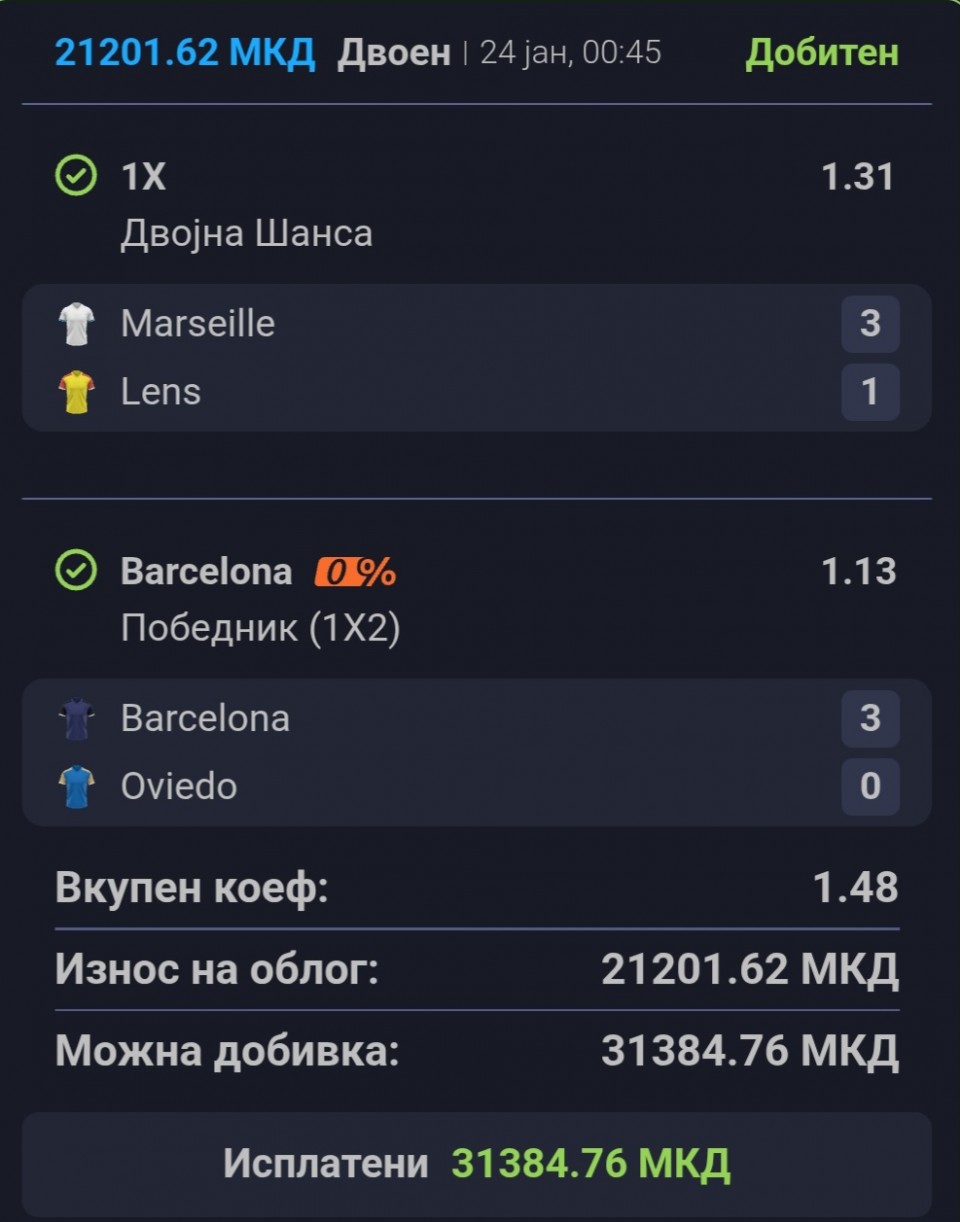Click the Исплатени 31384.76 МКД payout bar
The height and width of the screenshot is (1222, 960).
point(477,1164)
